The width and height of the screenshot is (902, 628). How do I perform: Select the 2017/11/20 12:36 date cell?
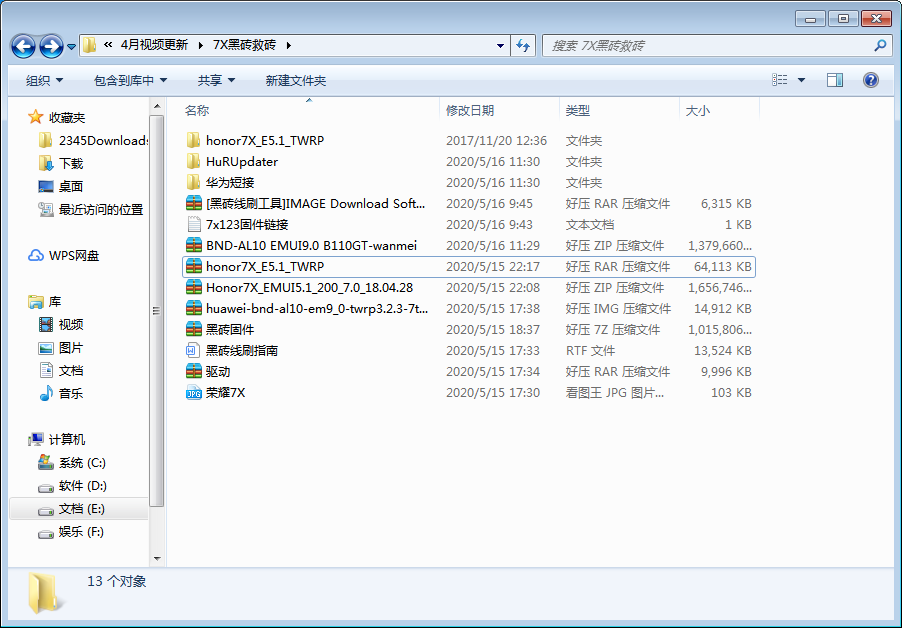tap(496, 140)
